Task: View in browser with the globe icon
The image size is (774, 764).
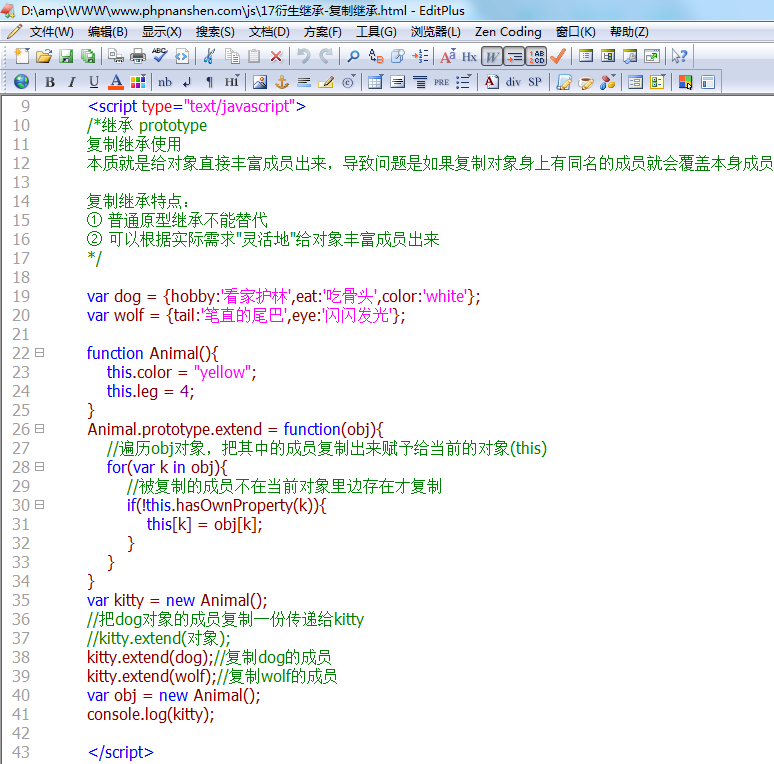Action: 21,82
